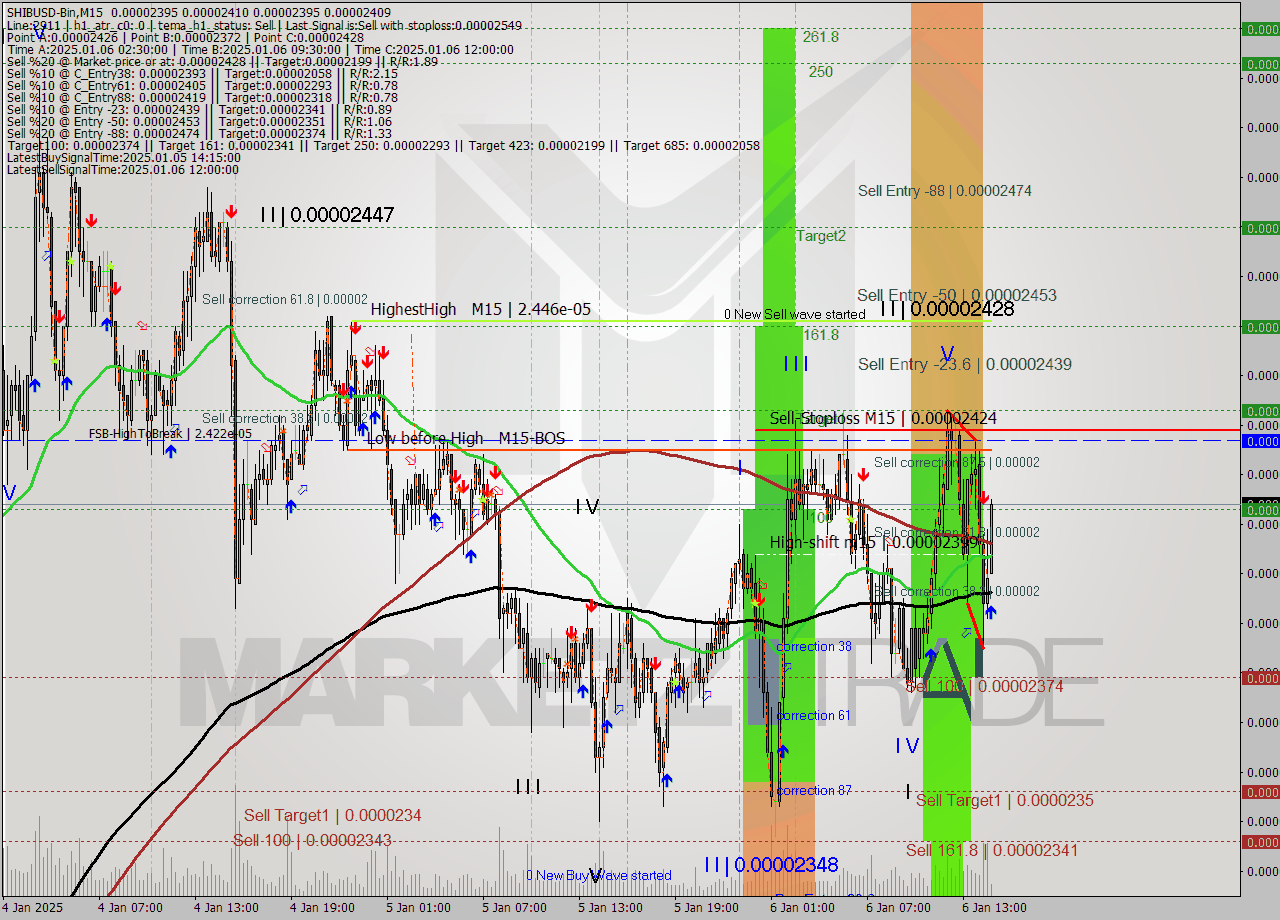Image resolution: width=1280 pixels, height=920 pixels.
Task: Select the 'Sell Entry -23.6 | 0.00002439' label
Action: tap(965, 365)
